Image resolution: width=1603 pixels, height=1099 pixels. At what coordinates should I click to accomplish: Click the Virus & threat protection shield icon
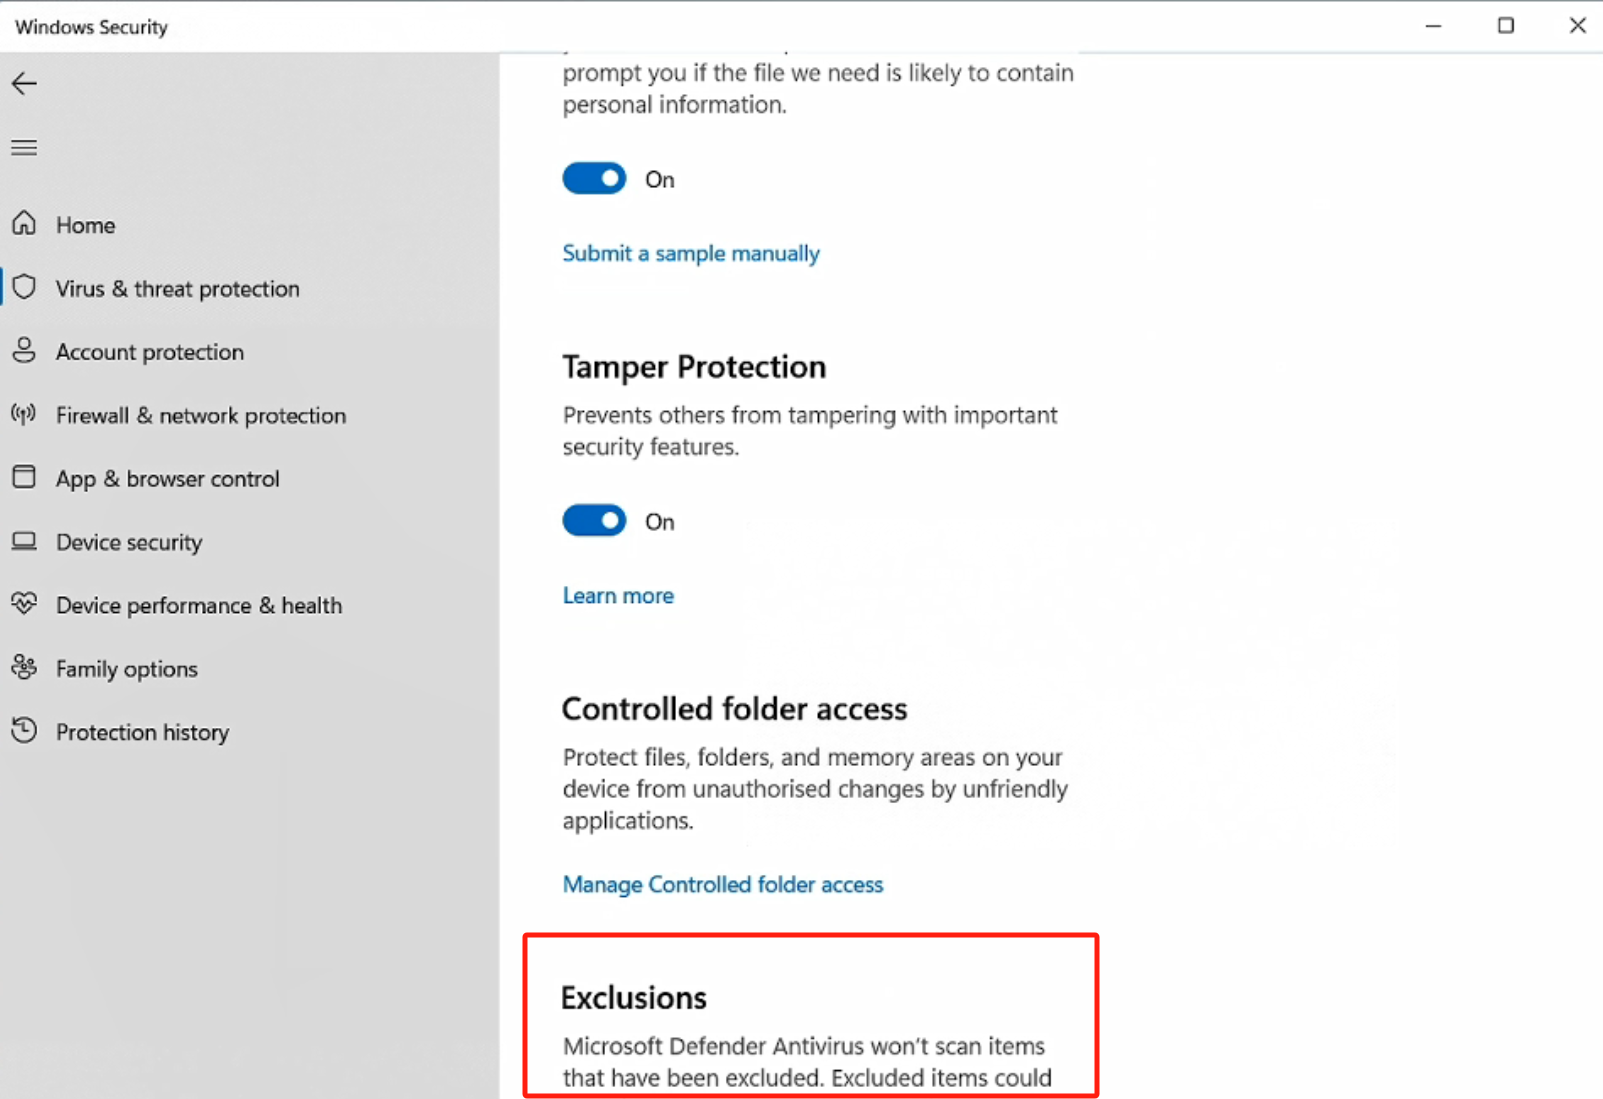click(x=24, y=288)
